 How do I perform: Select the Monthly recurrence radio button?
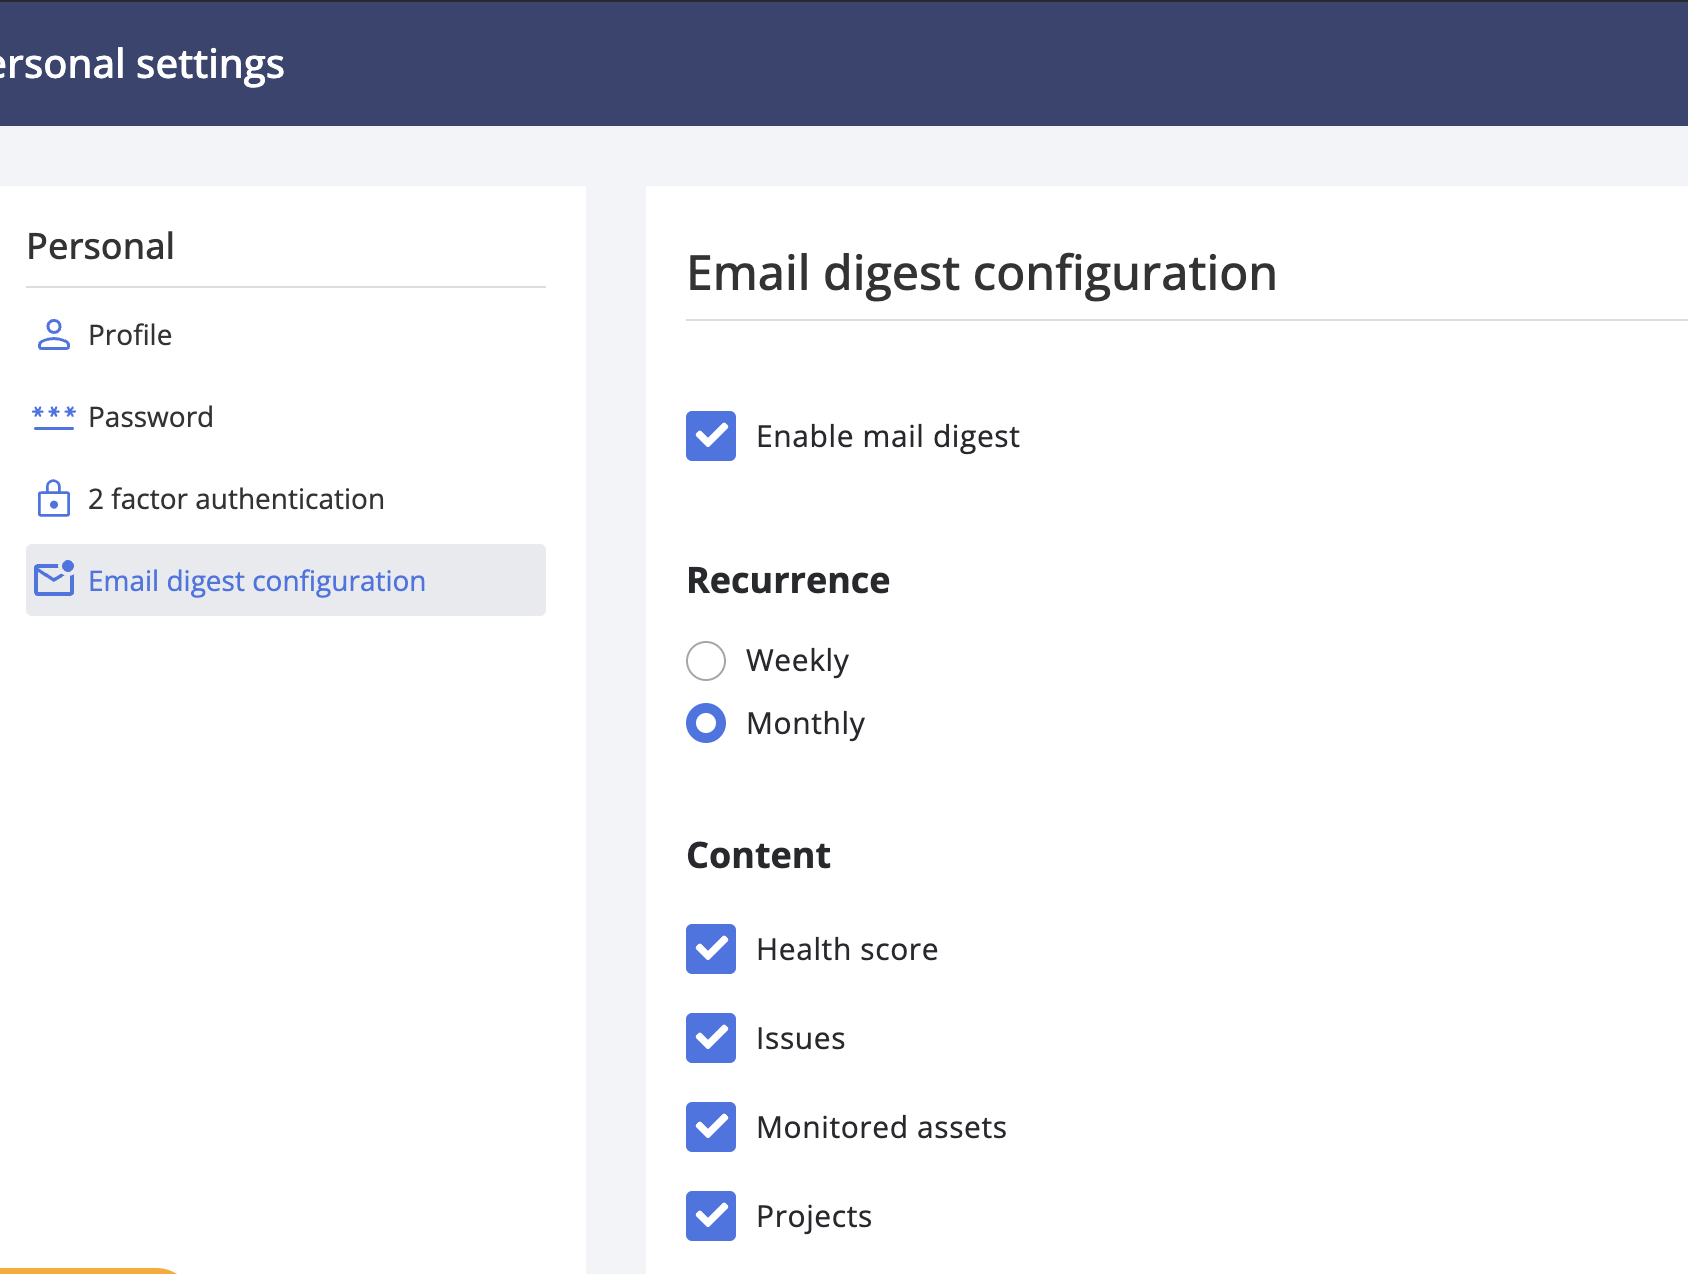click(x=706, y=723)
